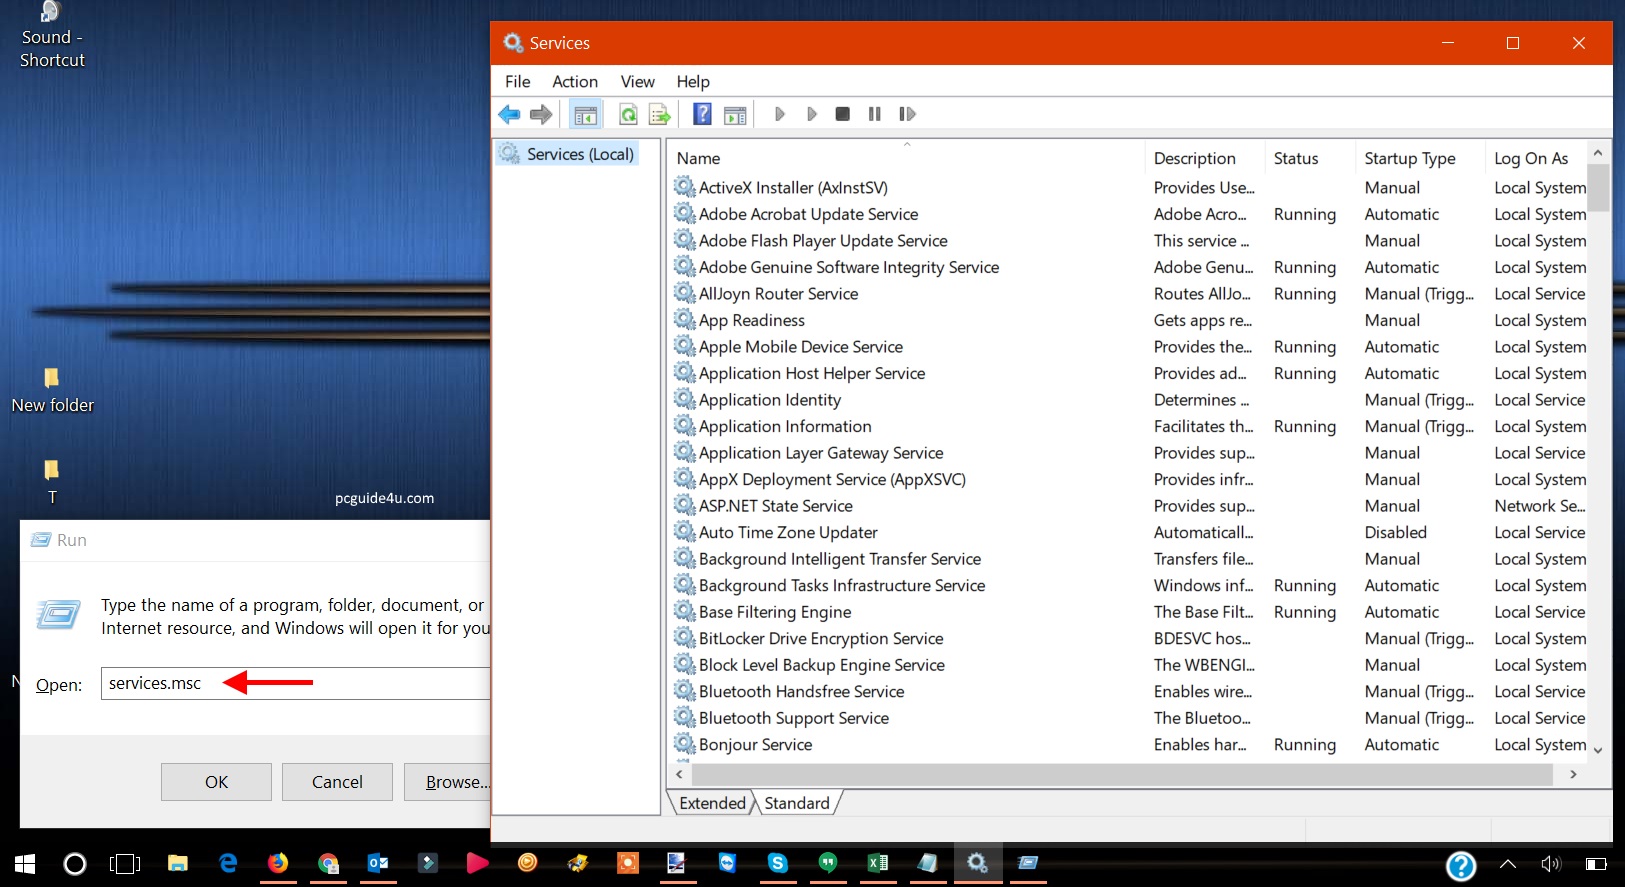Click OK in the Run dialog
The image size is (1625, 887).
coord(216,782)
